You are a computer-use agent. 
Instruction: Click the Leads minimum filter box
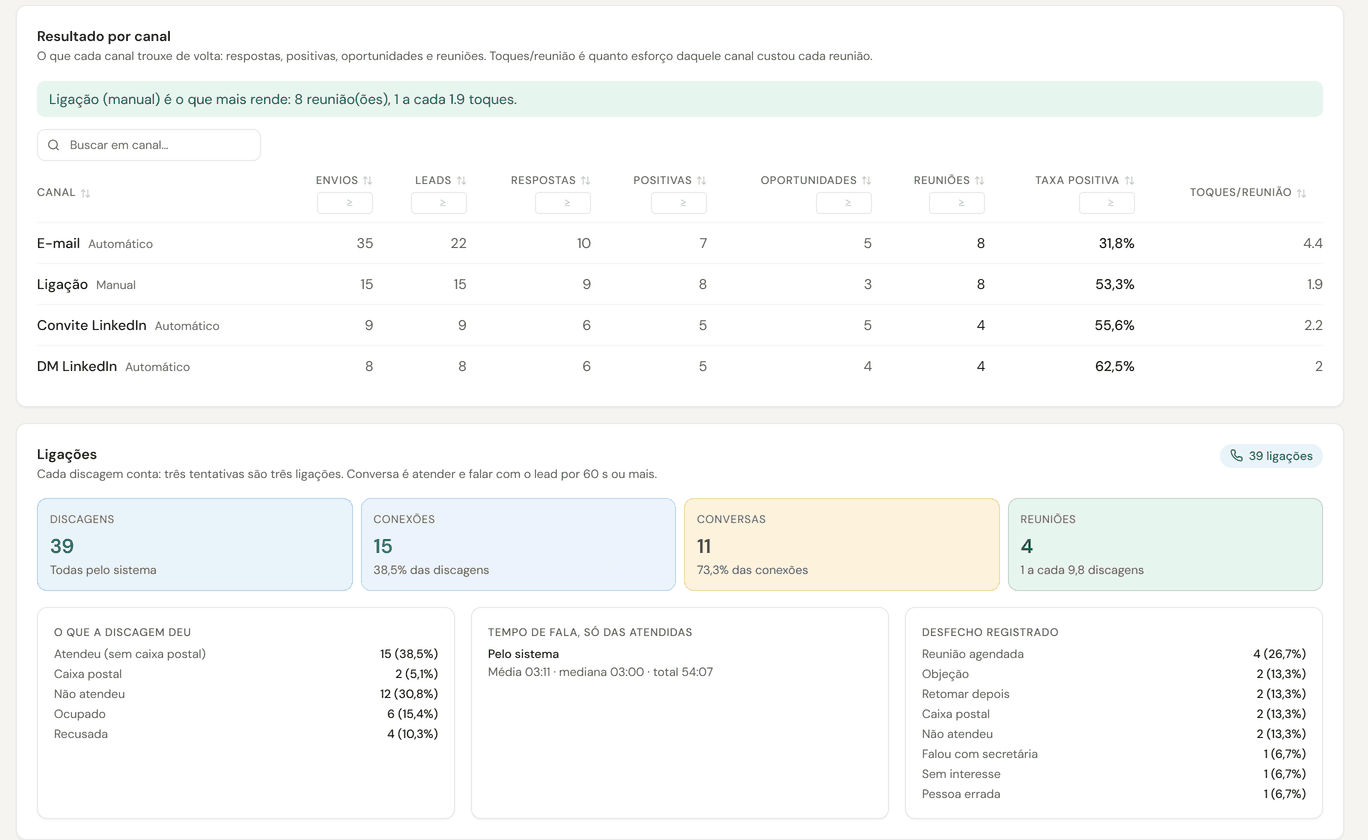point(439,203)
